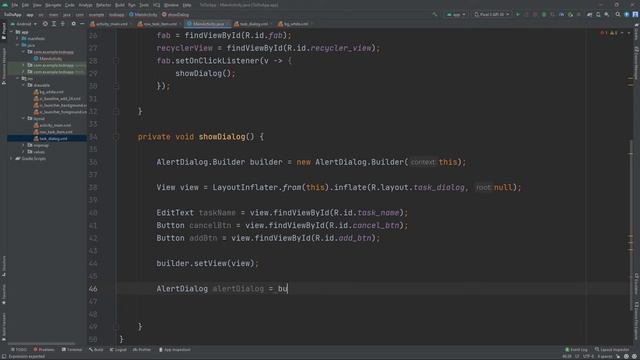Click the expand all icon in Project panel

[54, 24]
